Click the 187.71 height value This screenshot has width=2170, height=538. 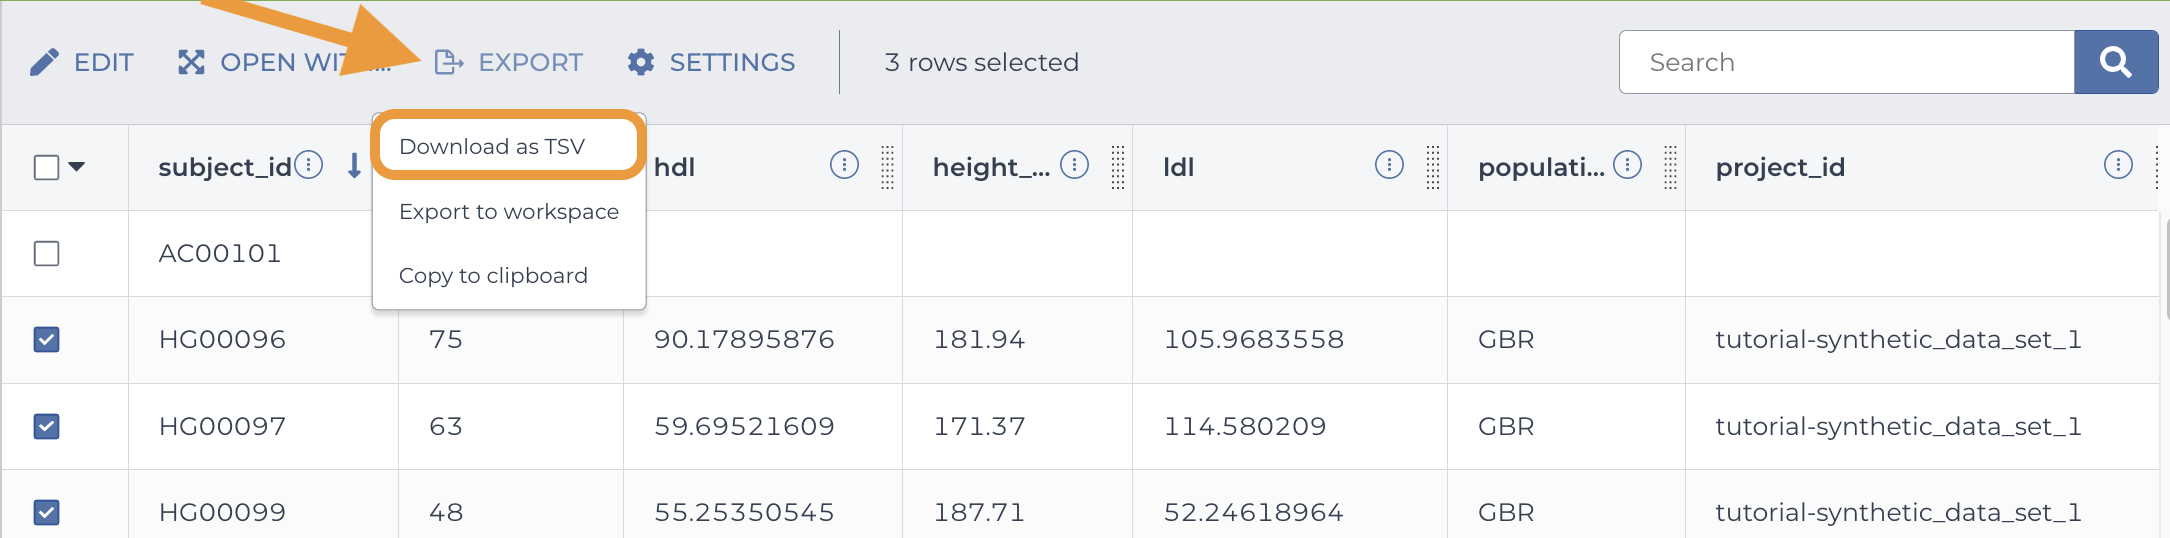click(x=979, y=512)
